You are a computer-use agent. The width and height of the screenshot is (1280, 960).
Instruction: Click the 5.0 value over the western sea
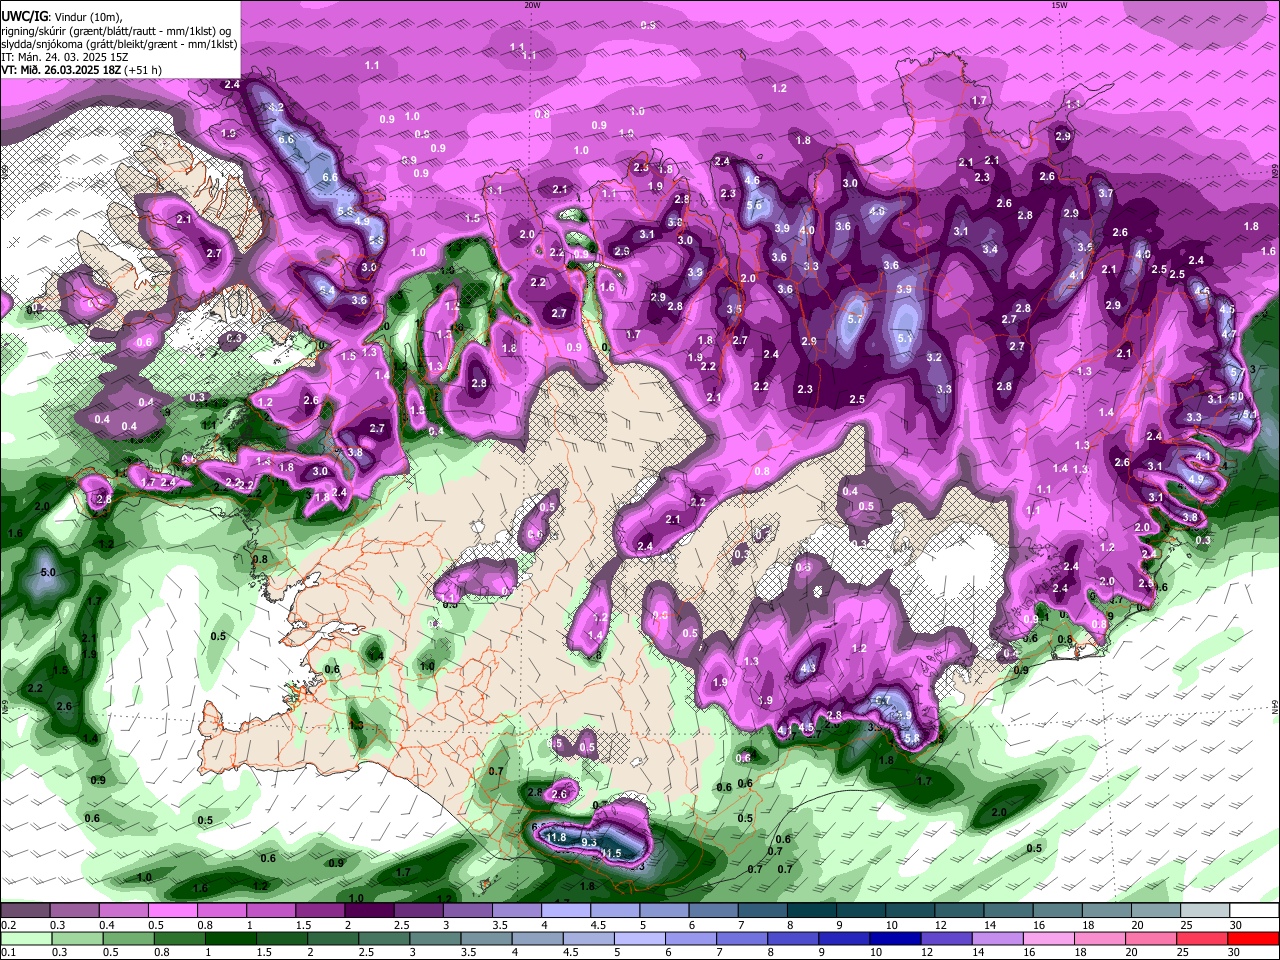click(x=47, y=572)
